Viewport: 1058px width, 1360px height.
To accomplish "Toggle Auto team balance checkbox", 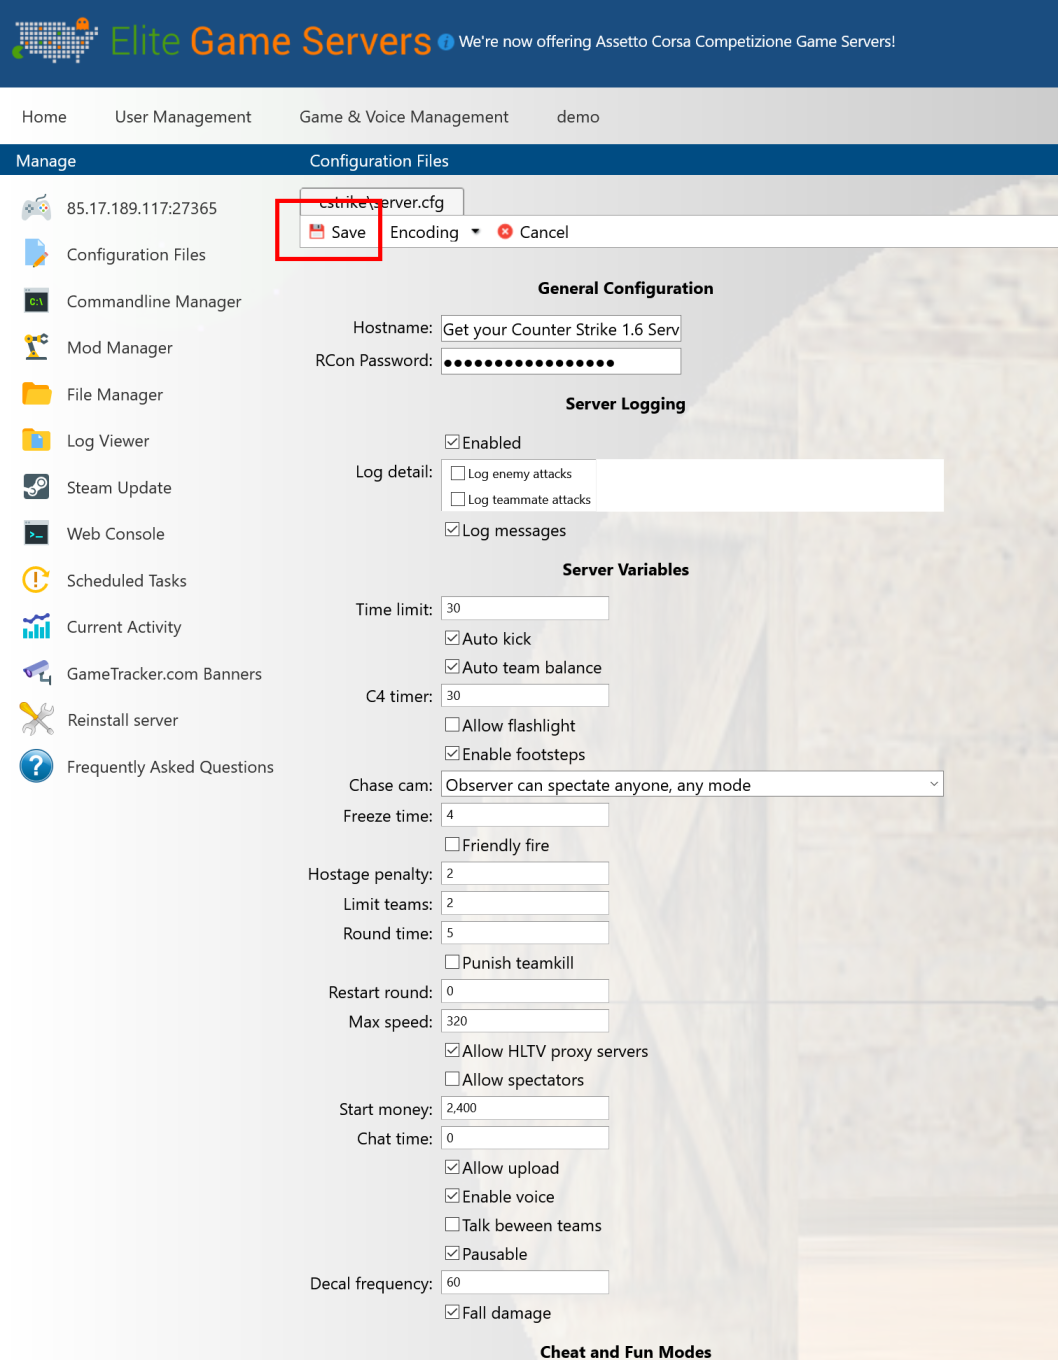I will click(452, 667).
